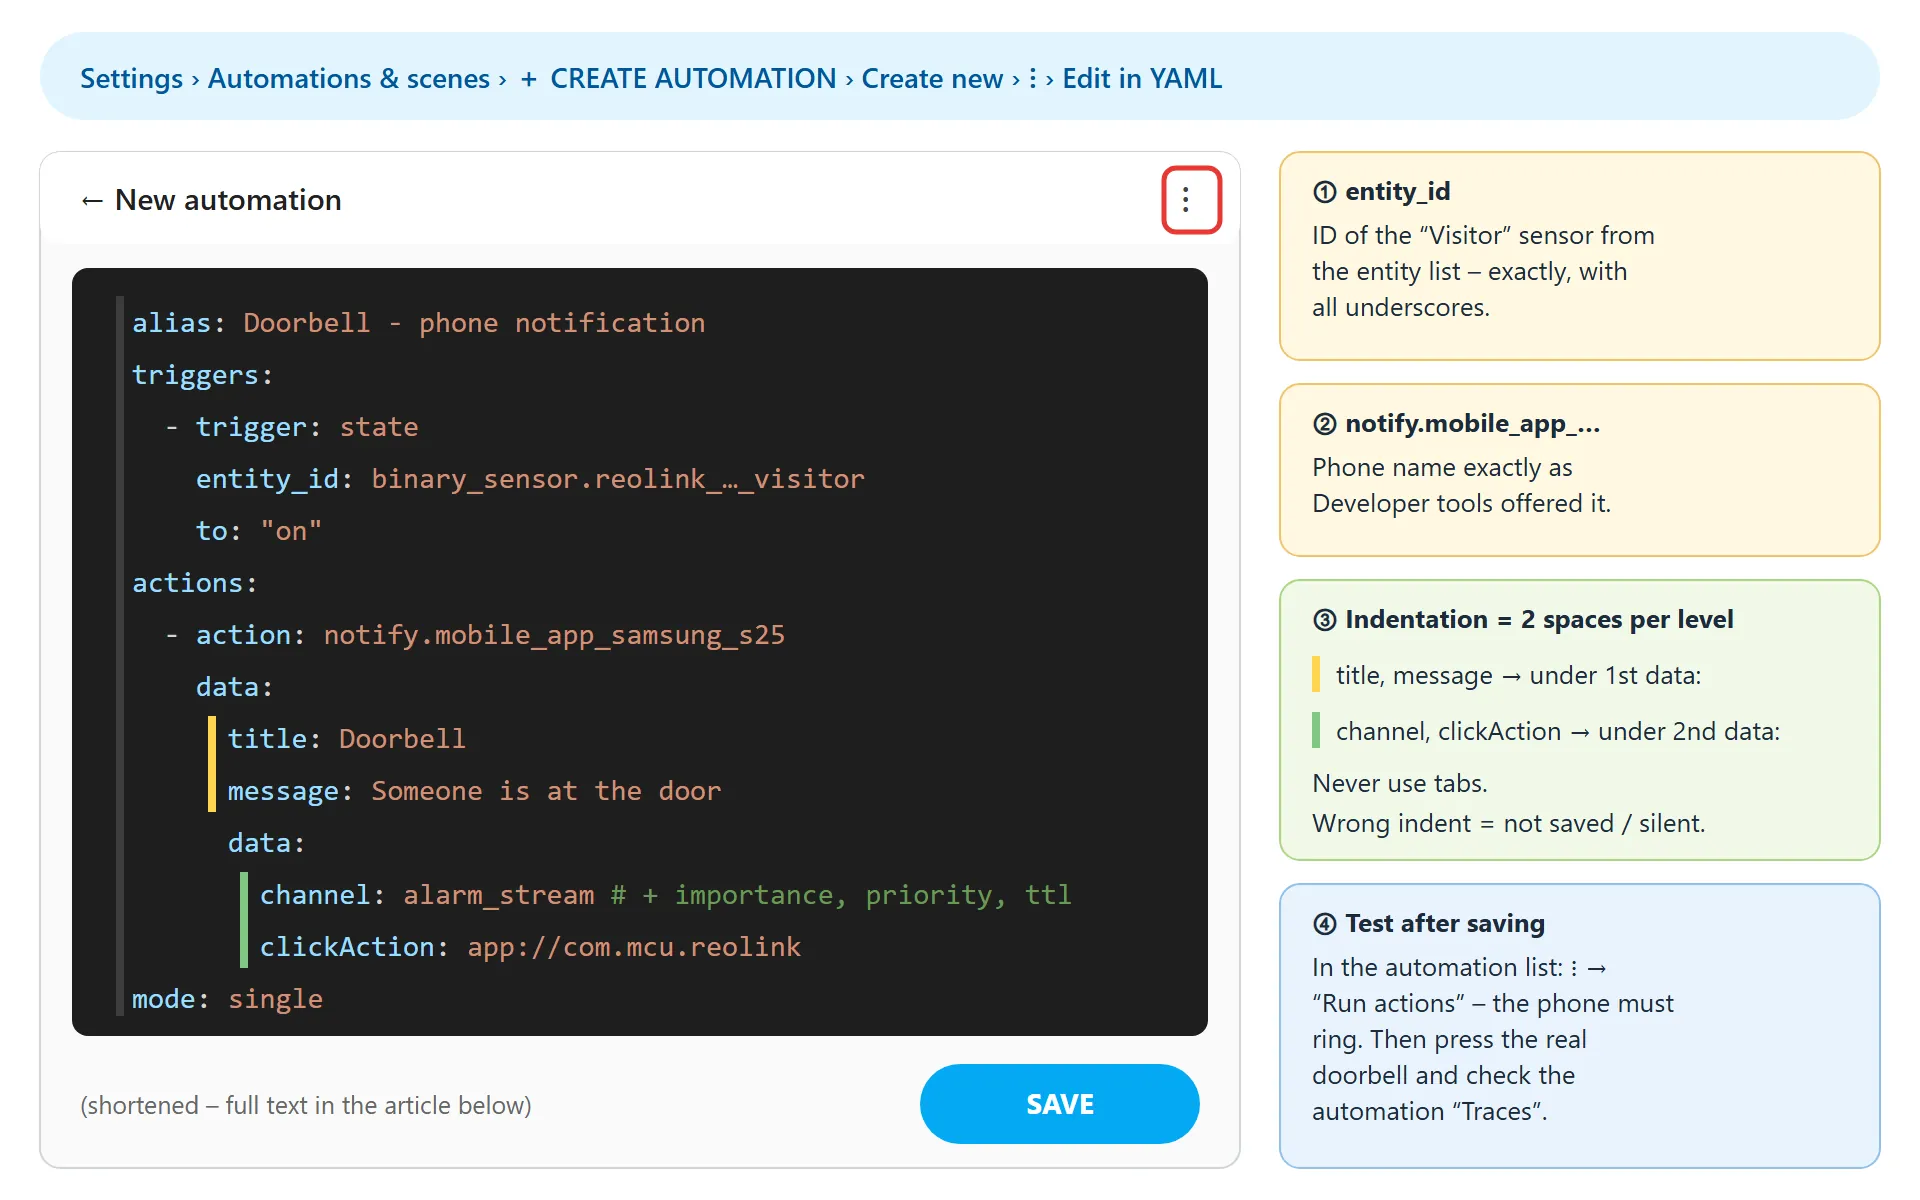
Task: Click the 'Never use tabs.' note text
Action: [x=1400, y=783]
